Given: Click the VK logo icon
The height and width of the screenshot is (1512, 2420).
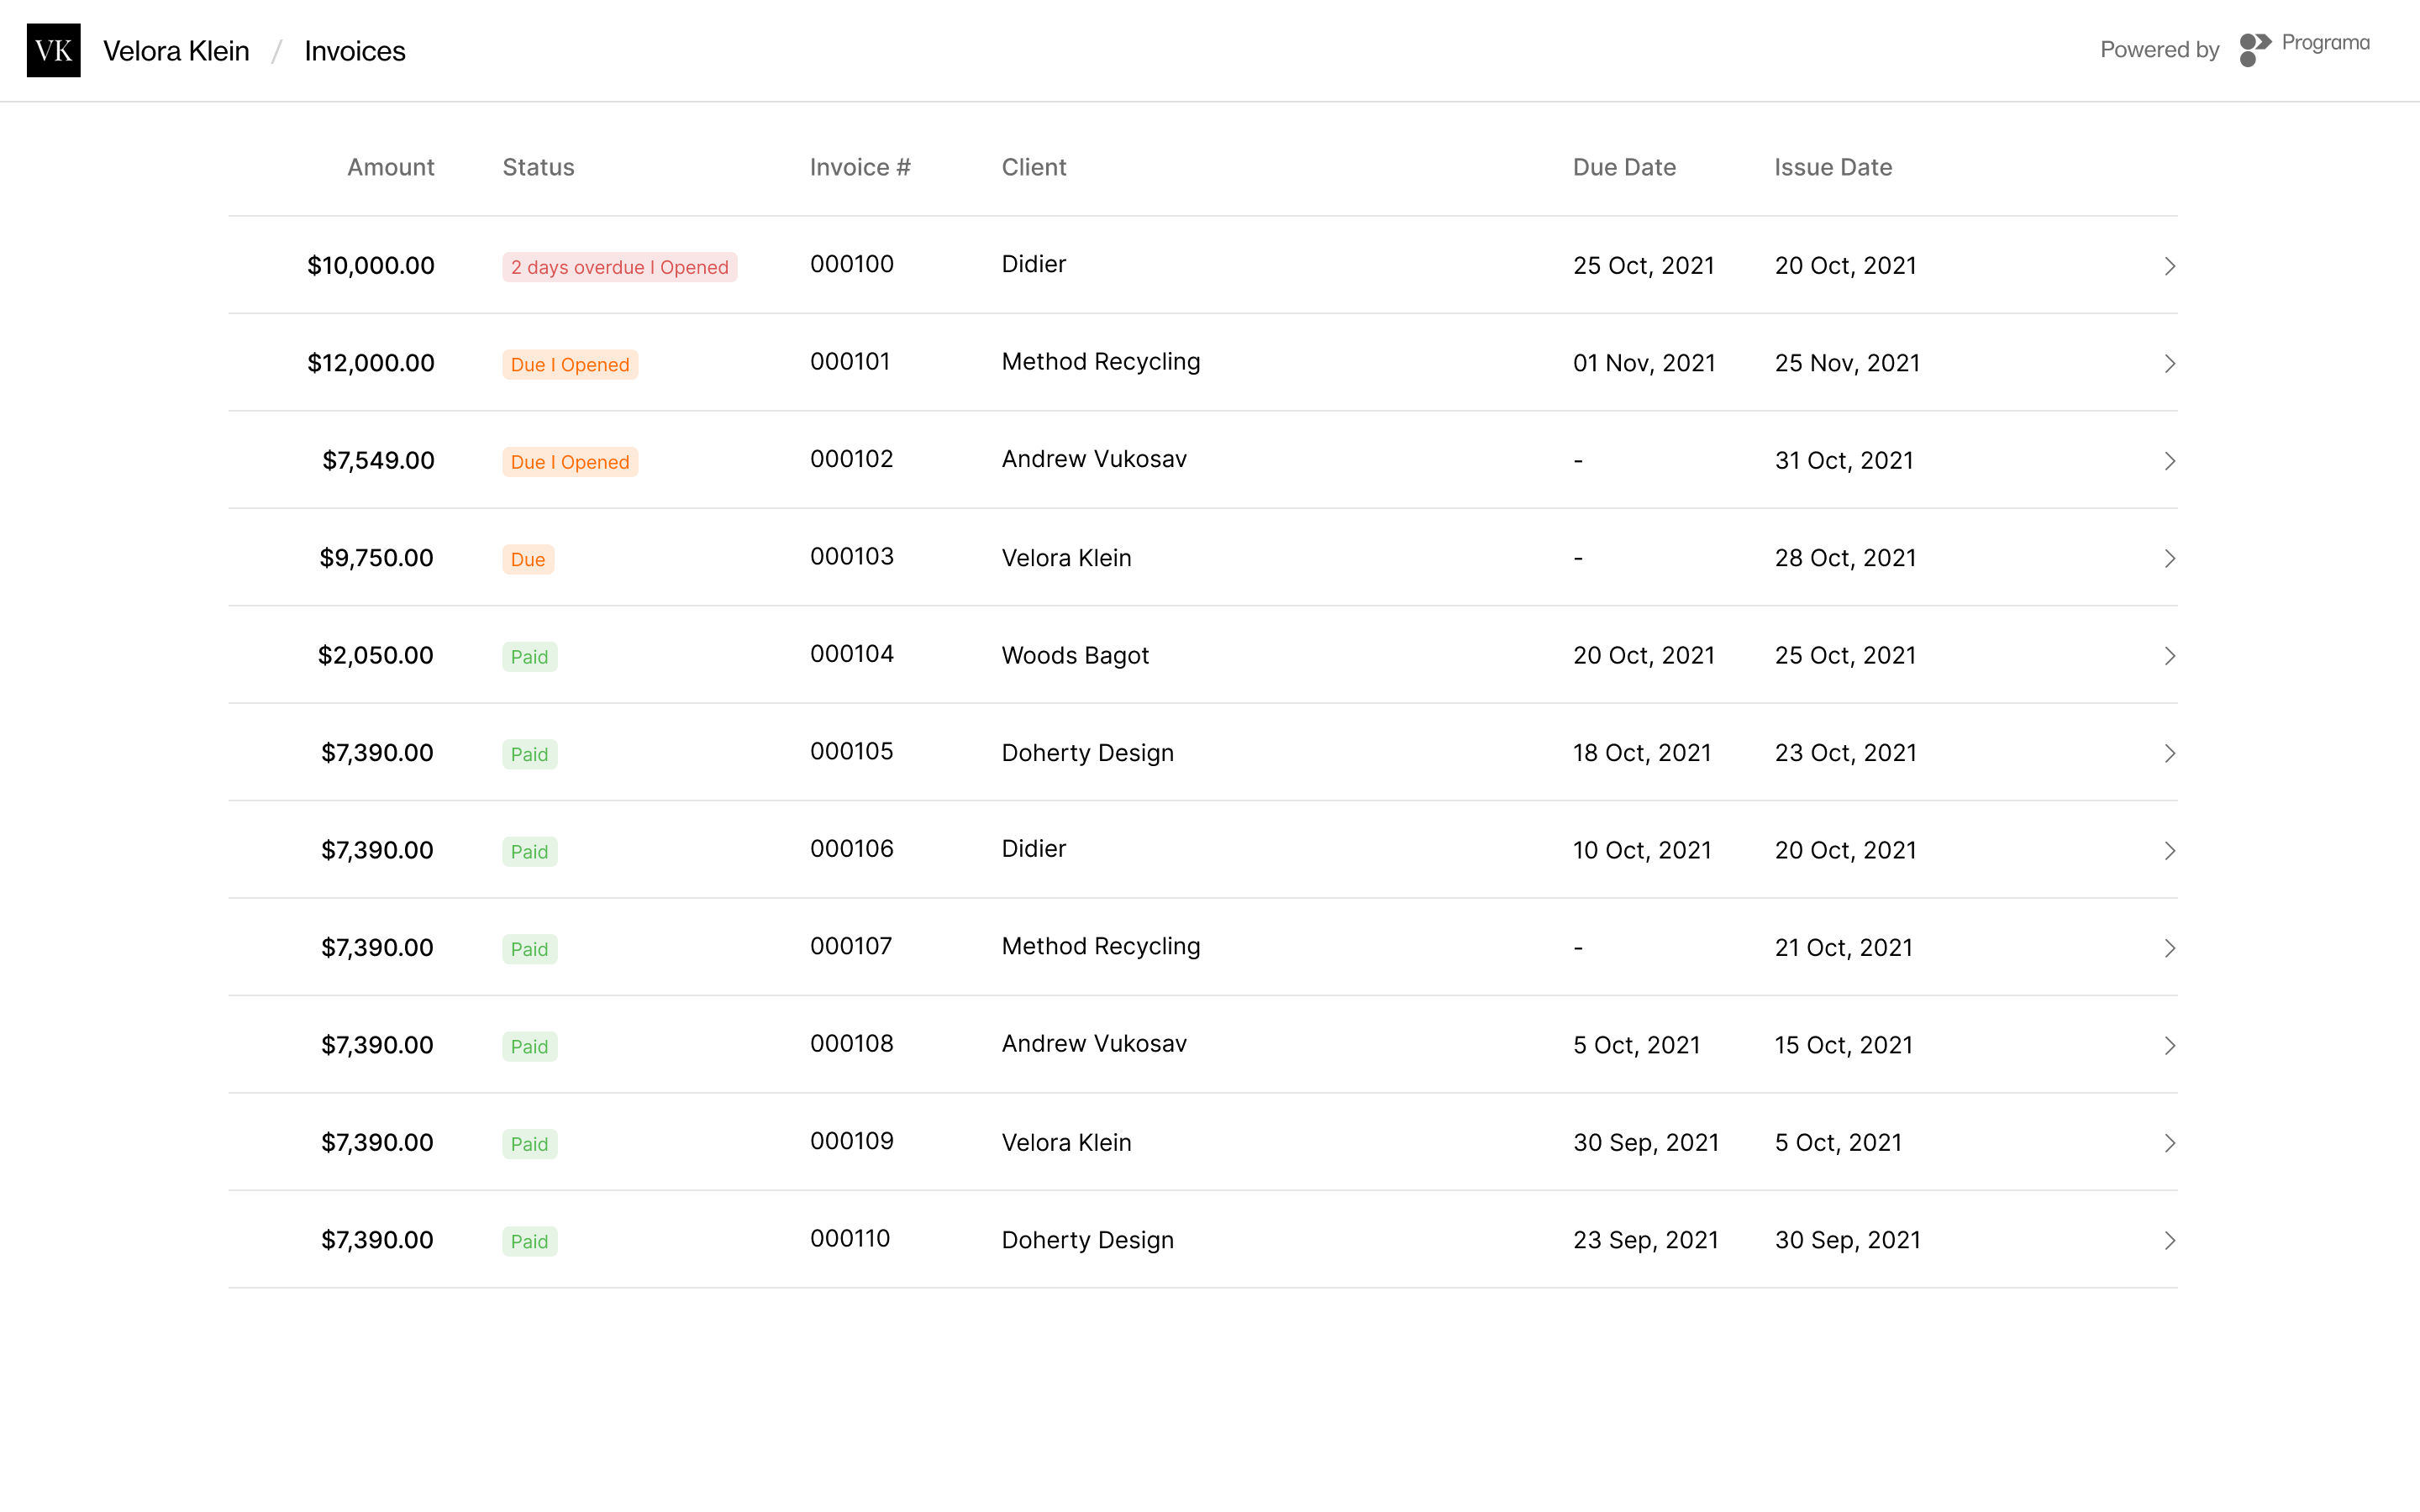Looking at the screenshot, I should click(x=53, y=50).
